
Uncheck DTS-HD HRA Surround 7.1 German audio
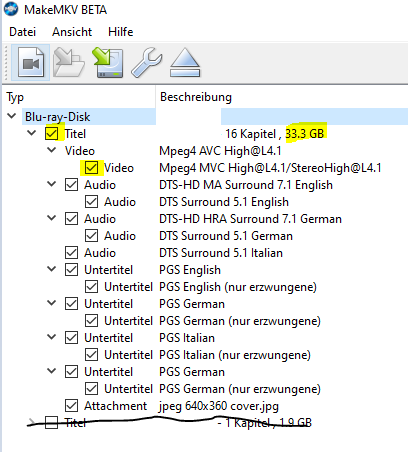[71, 218]
